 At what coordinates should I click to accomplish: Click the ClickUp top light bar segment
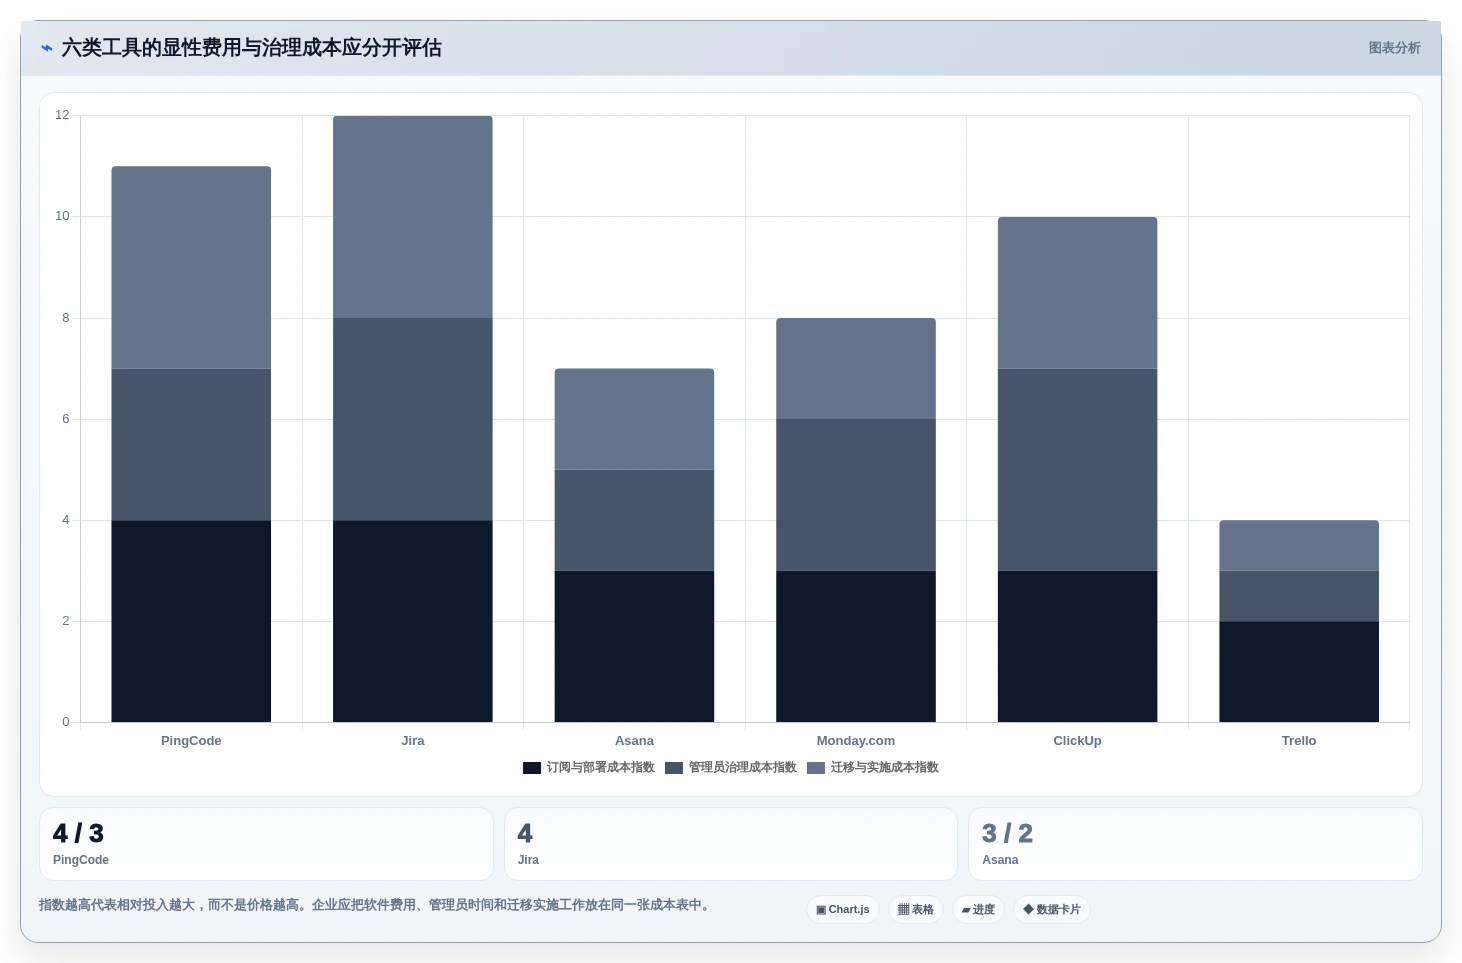(x=1077, y=293)
